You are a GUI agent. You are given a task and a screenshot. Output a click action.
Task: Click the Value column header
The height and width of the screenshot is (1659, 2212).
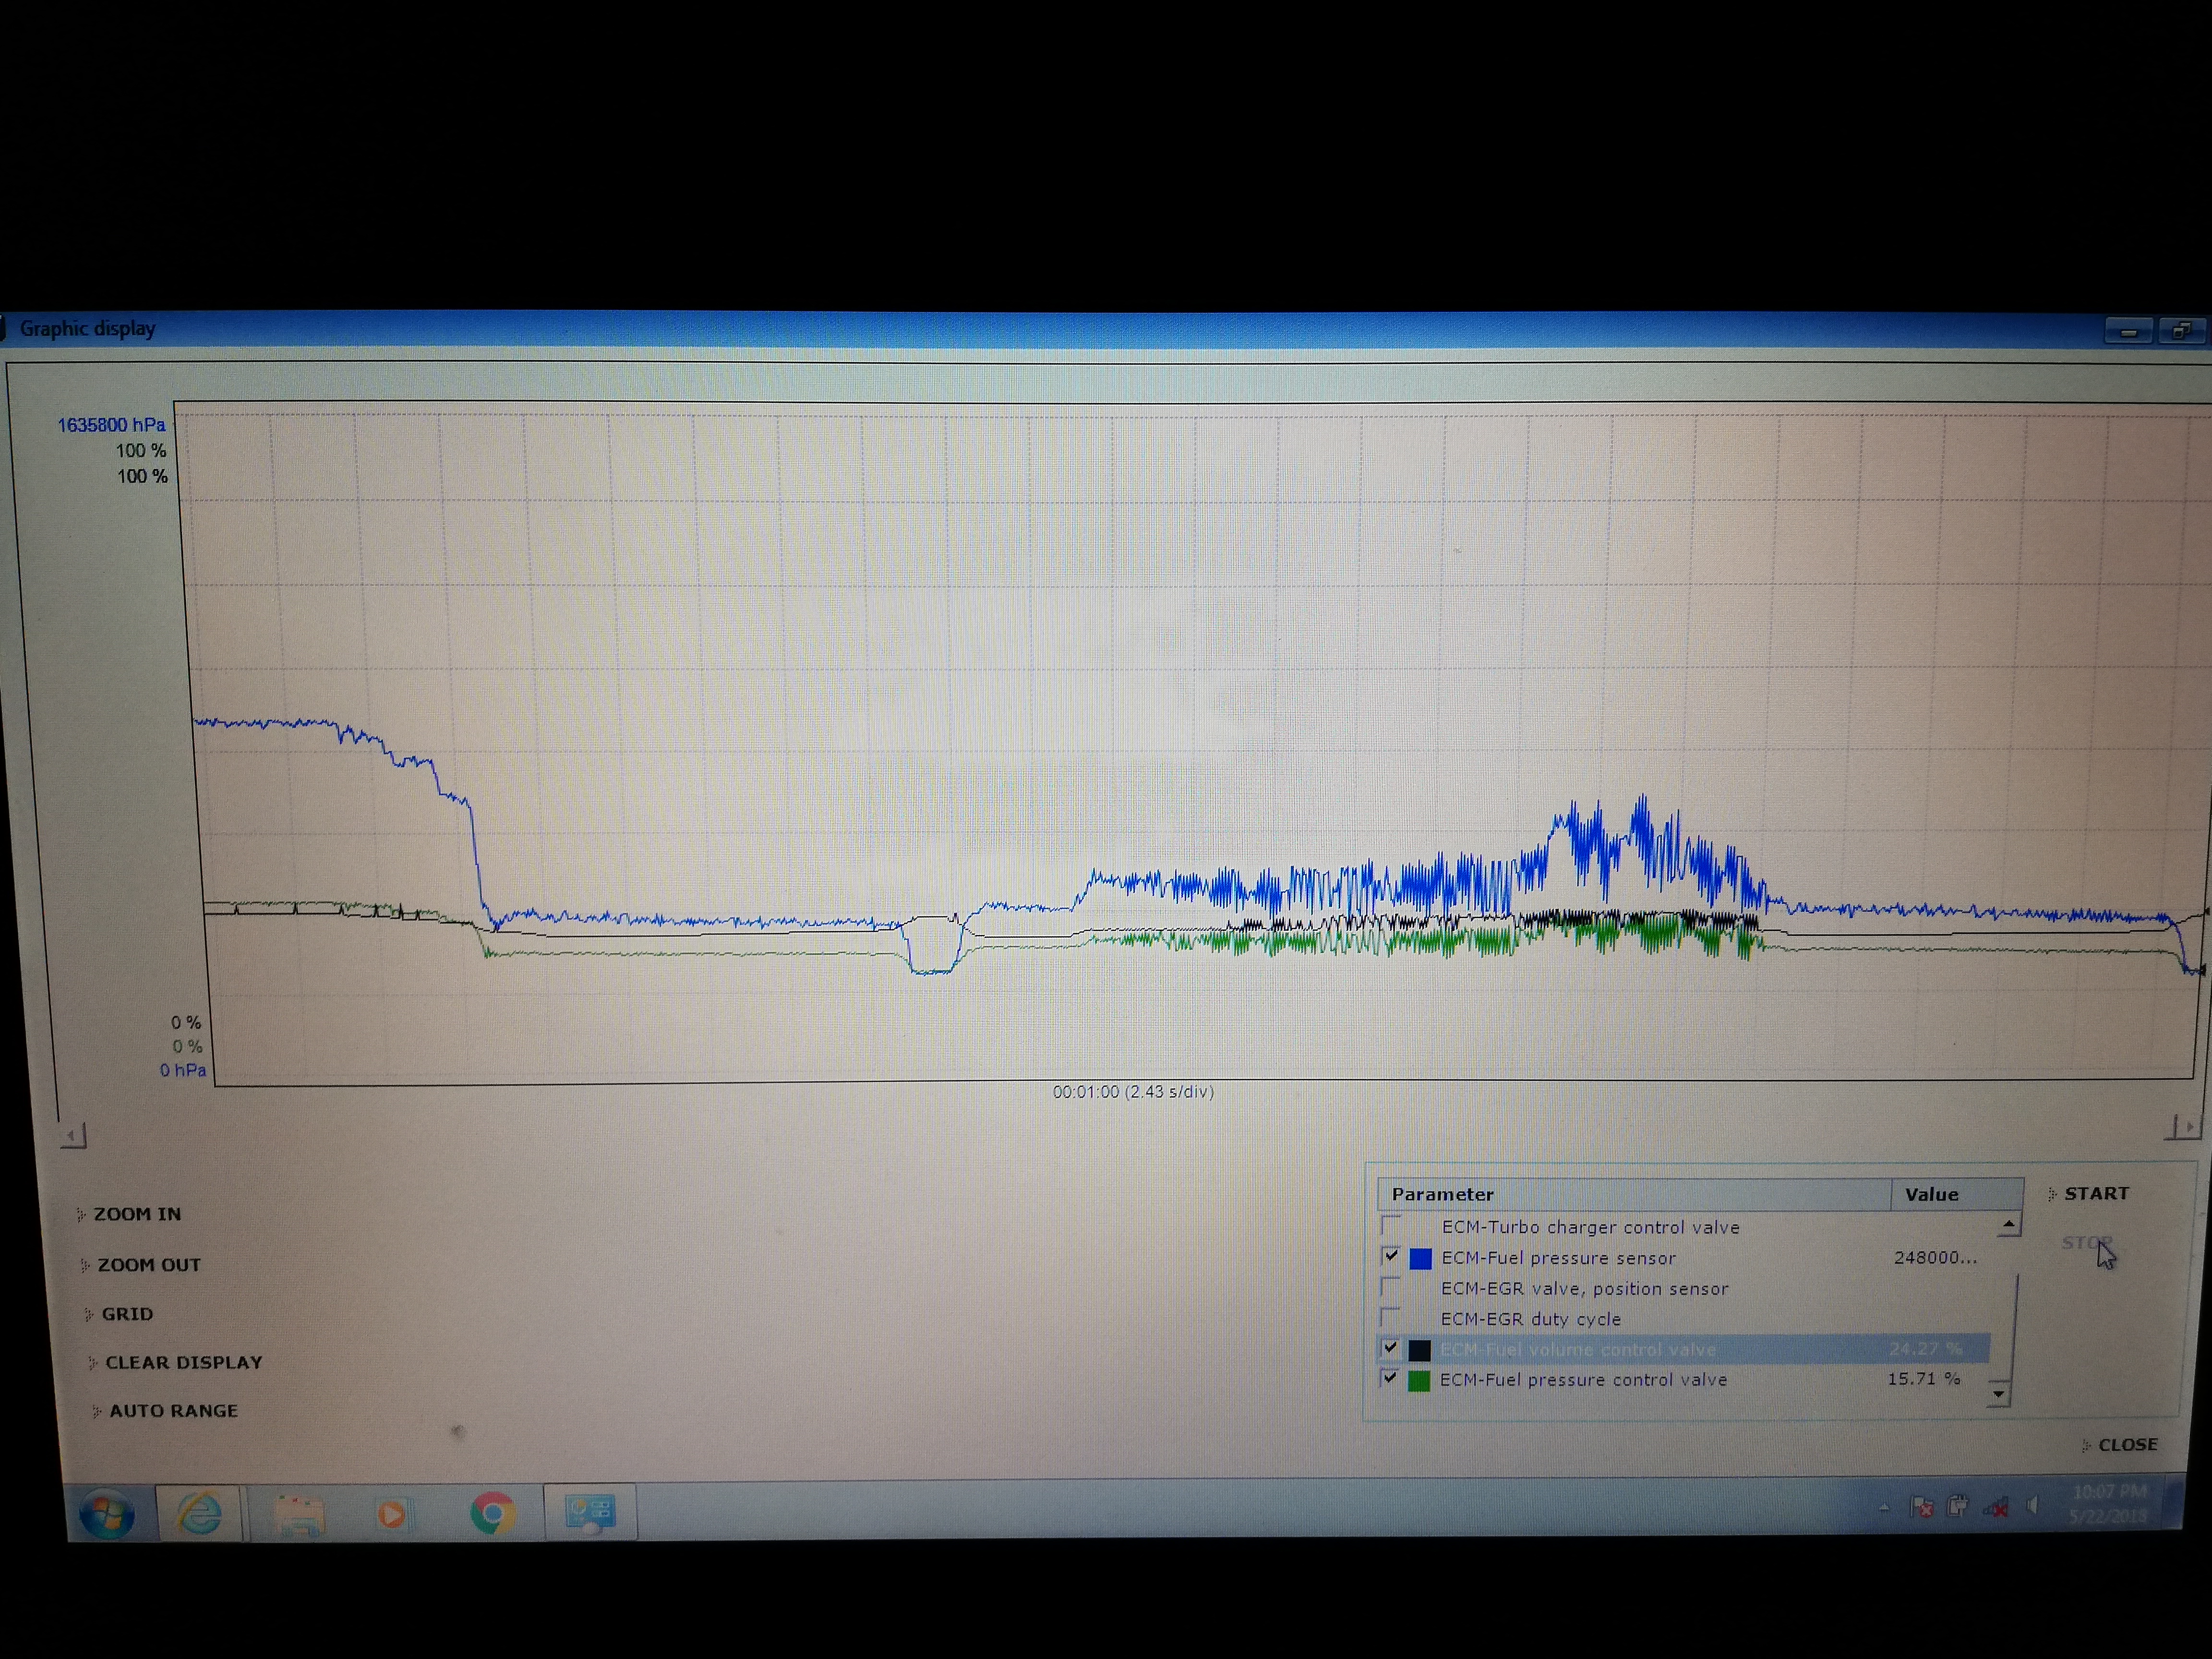[1957, 1194]
